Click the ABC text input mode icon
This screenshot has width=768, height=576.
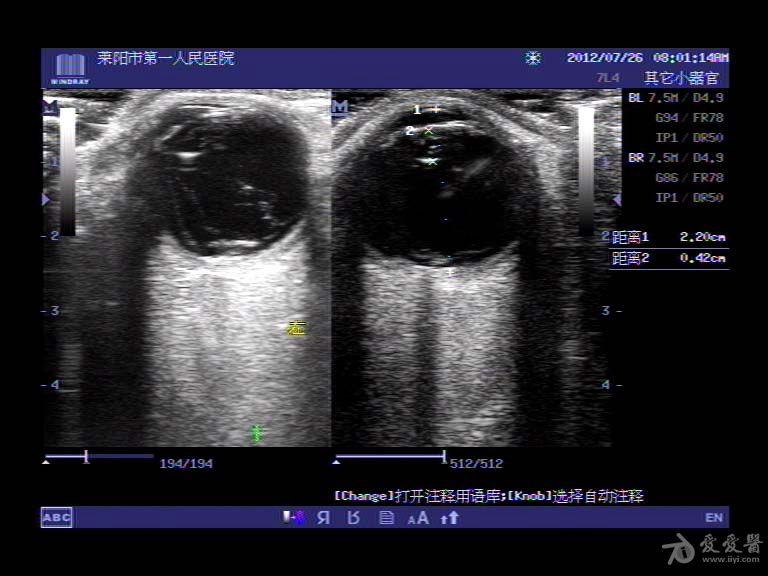click(56, 517)
